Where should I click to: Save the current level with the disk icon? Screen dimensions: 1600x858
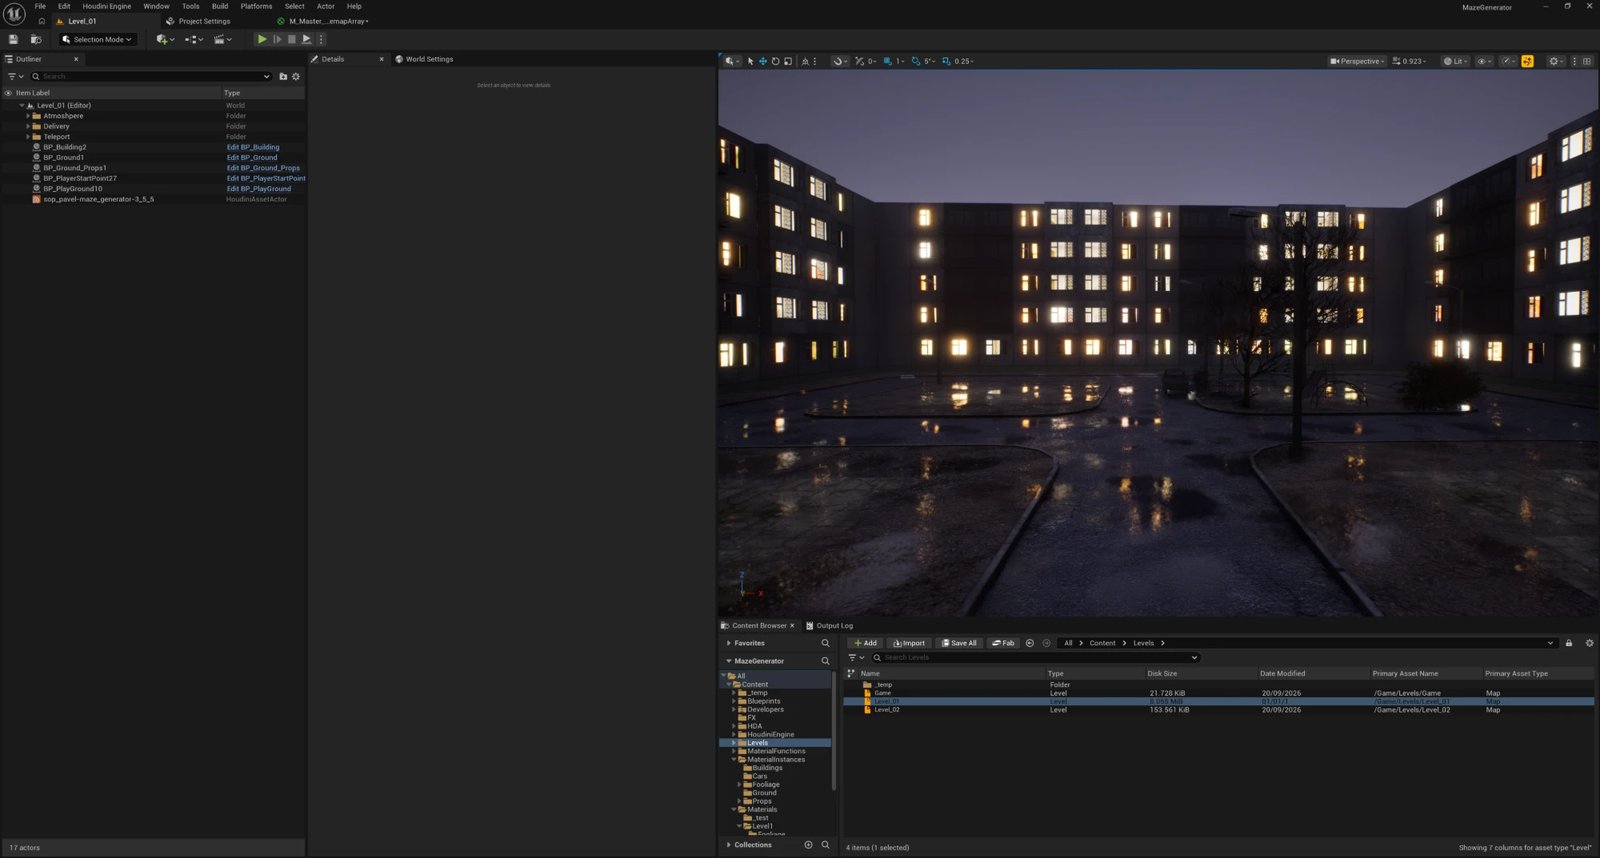pos(13,39)
